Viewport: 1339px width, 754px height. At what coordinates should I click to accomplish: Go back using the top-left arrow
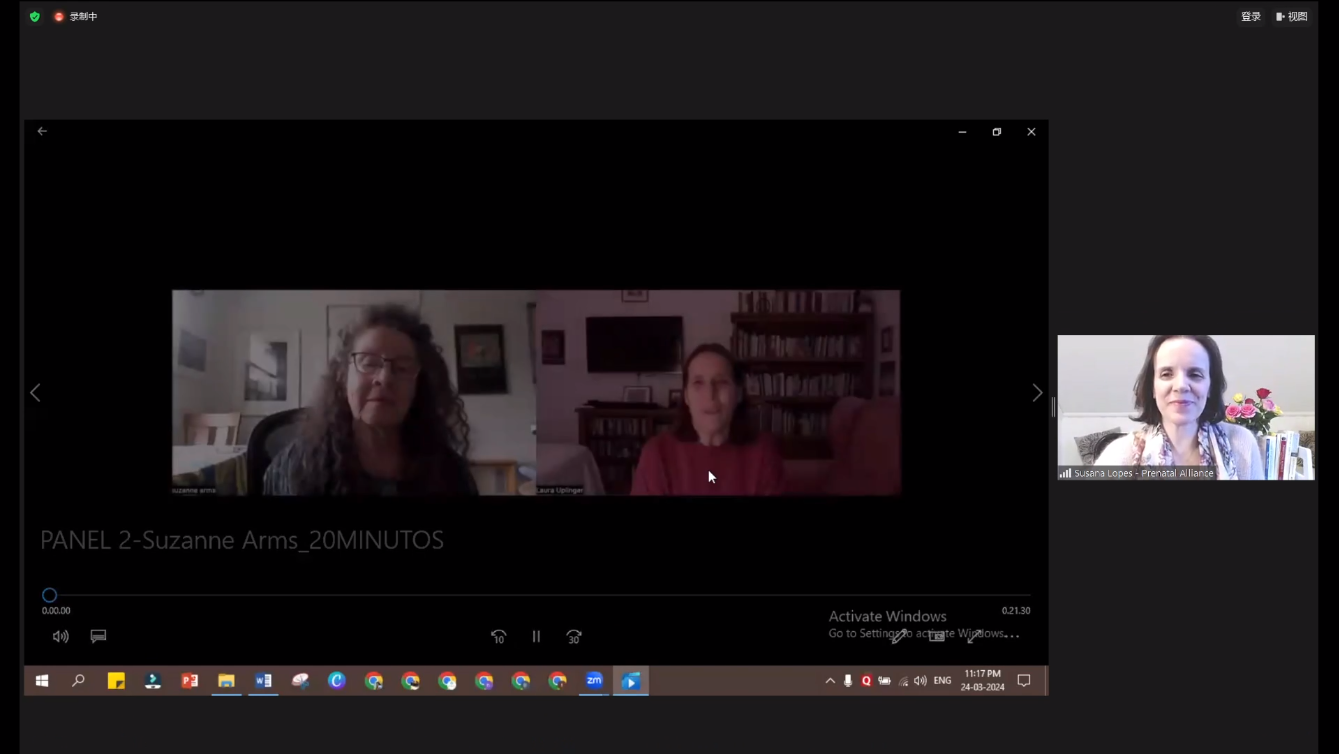point(42,131)
